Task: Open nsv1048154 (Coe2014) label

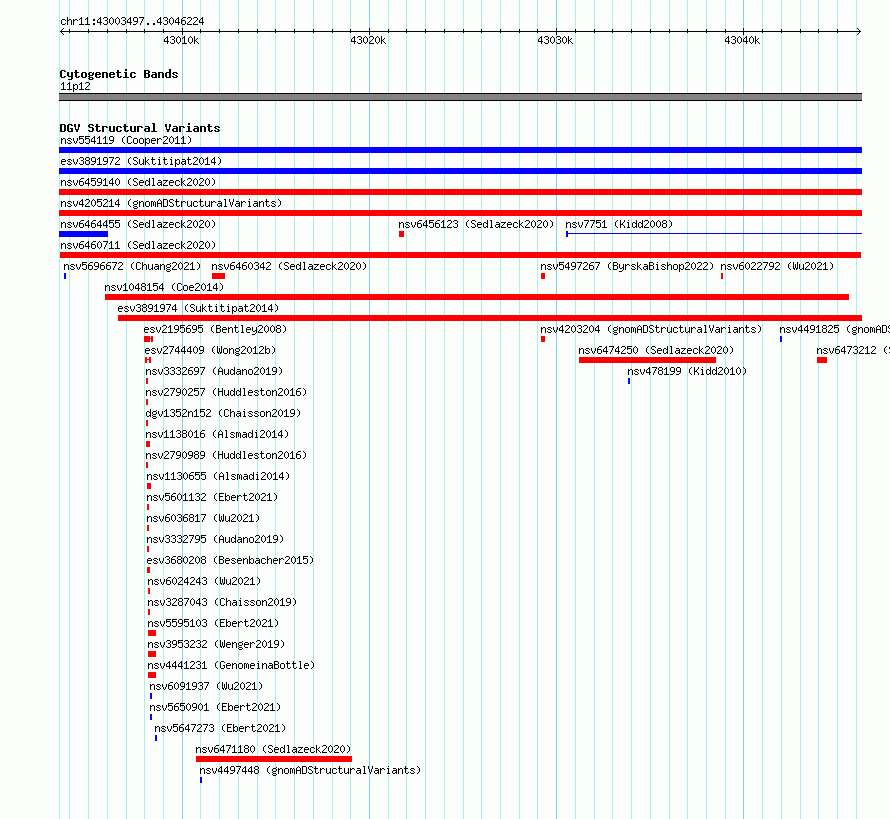Action: coord(164,287)
